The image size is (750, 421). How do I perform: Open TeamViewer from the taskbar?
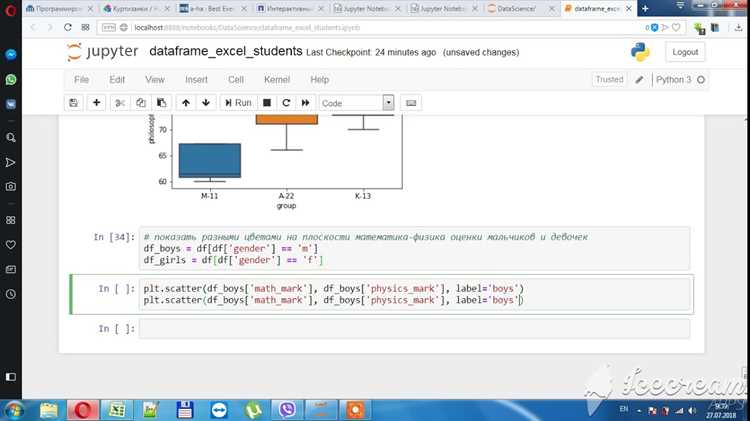(219, 410)
